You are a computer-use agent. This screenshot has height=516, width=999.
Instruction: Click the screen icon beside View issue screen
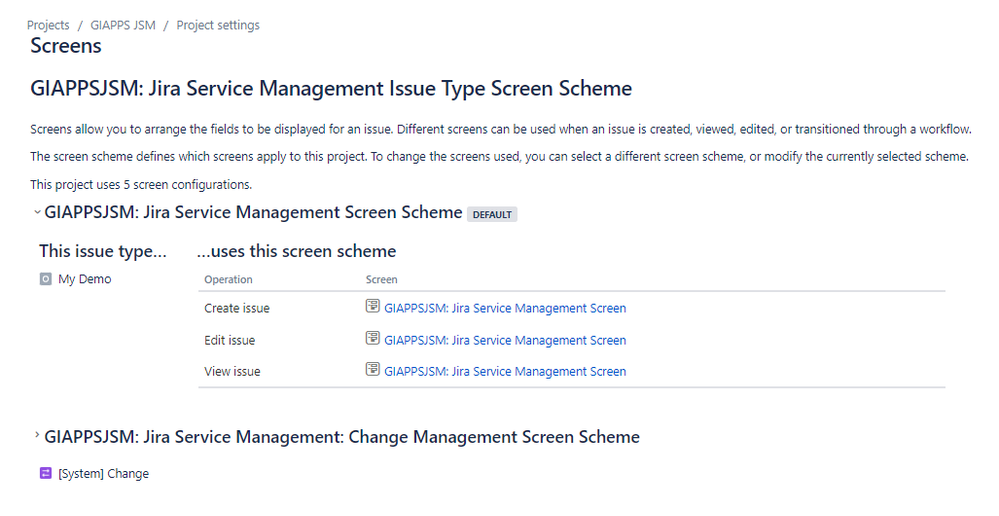pos(373,369)
